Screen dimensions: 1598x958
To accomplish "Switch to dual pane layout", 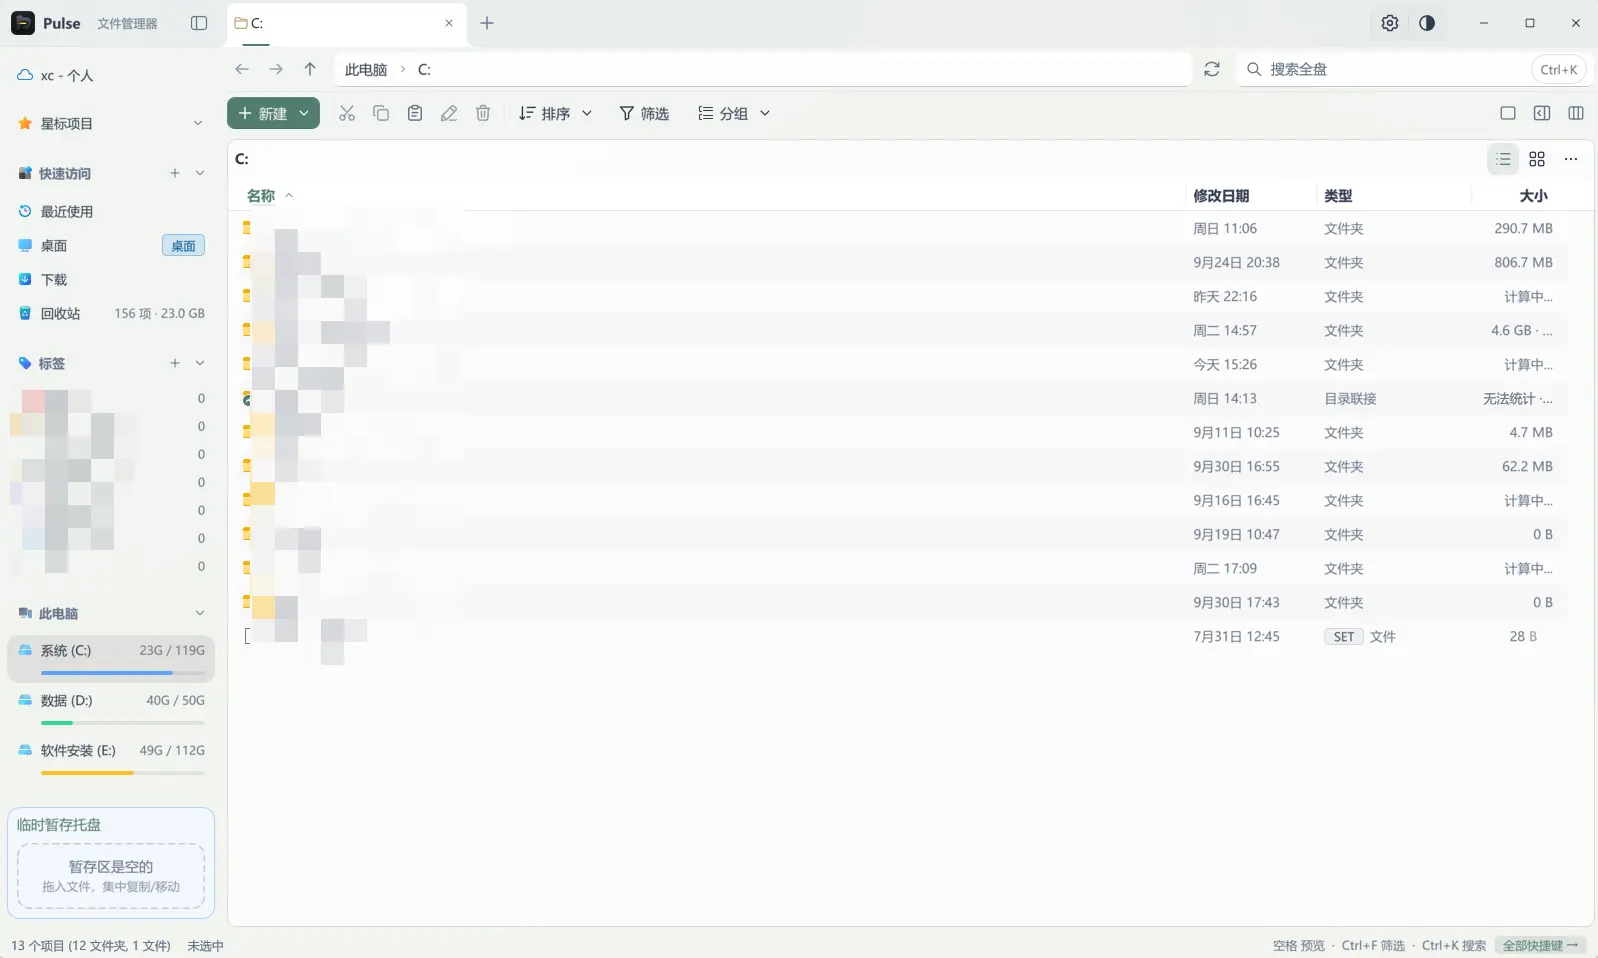I will [1576, 113].
